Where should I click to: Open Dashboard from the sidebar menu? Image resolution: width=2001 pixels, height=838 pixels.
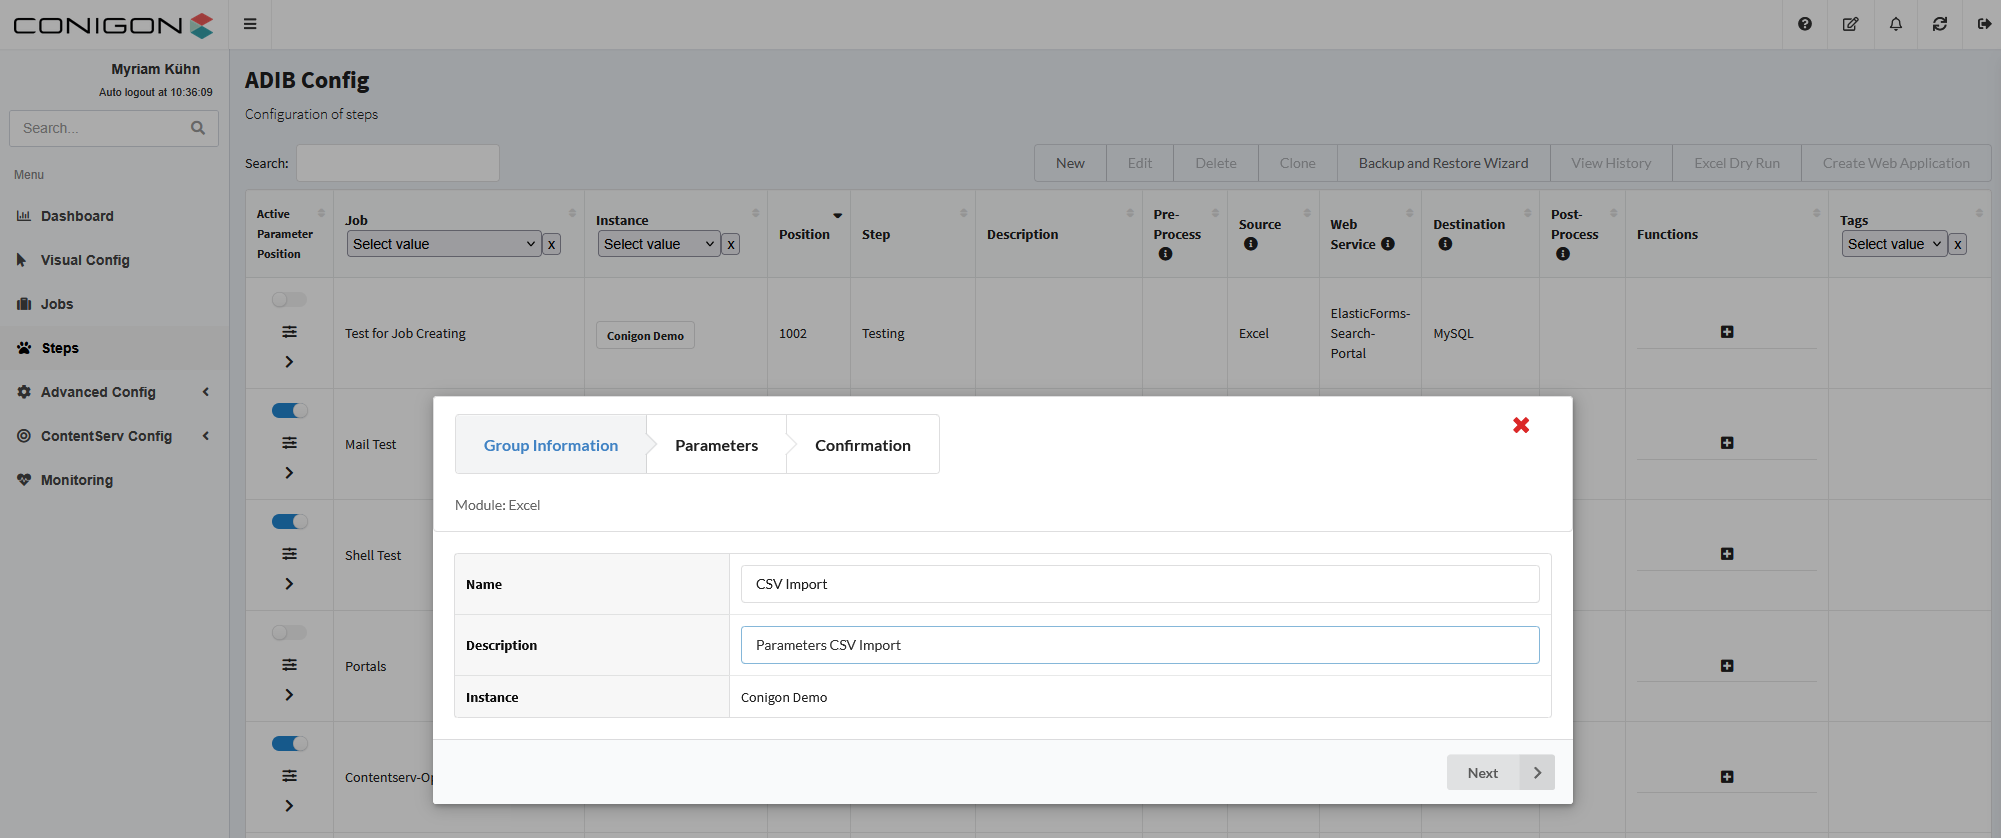point(77,216)
